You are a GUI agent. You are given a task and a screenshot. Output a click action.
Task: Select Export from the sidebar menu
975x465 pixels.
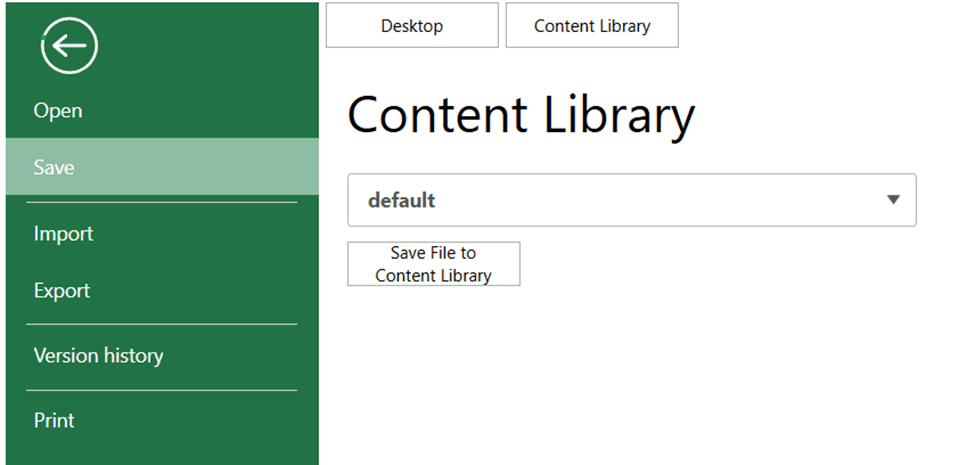pos(62,291)
